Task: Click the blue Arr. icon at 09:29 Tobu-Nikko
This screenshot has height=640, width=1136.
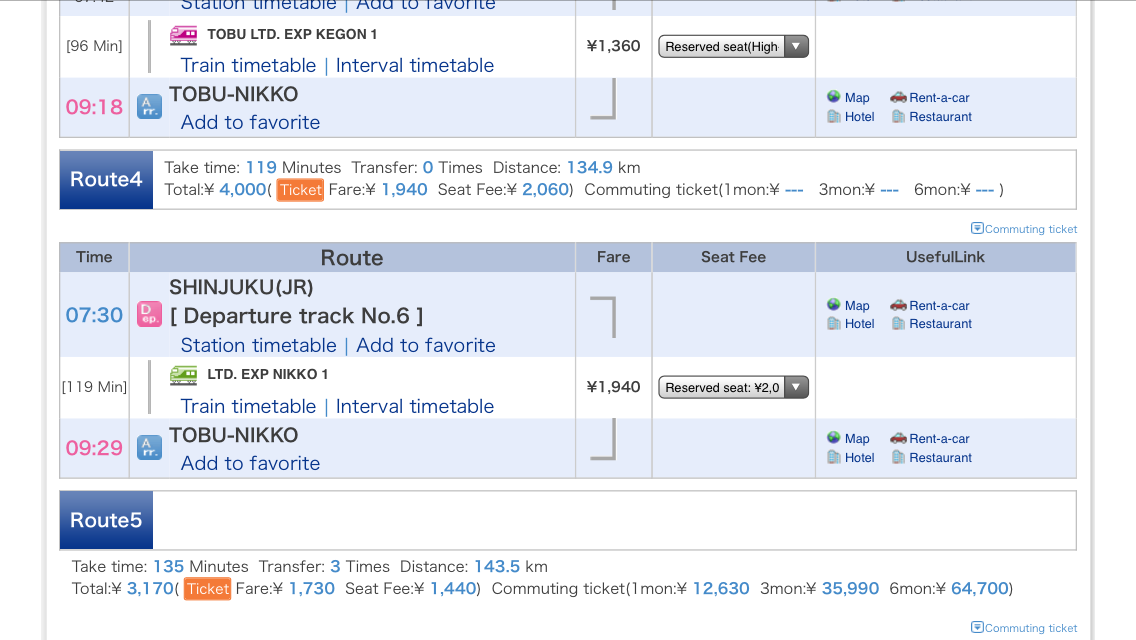Action: click(x=149, y=447)
